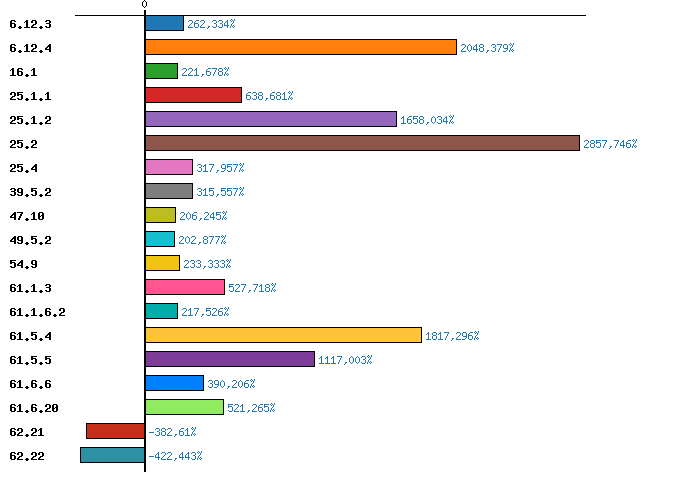Viewport: 700px width, 501px height.
Task: Click the value label 2048,379%
Action: [x=487, y=48]
